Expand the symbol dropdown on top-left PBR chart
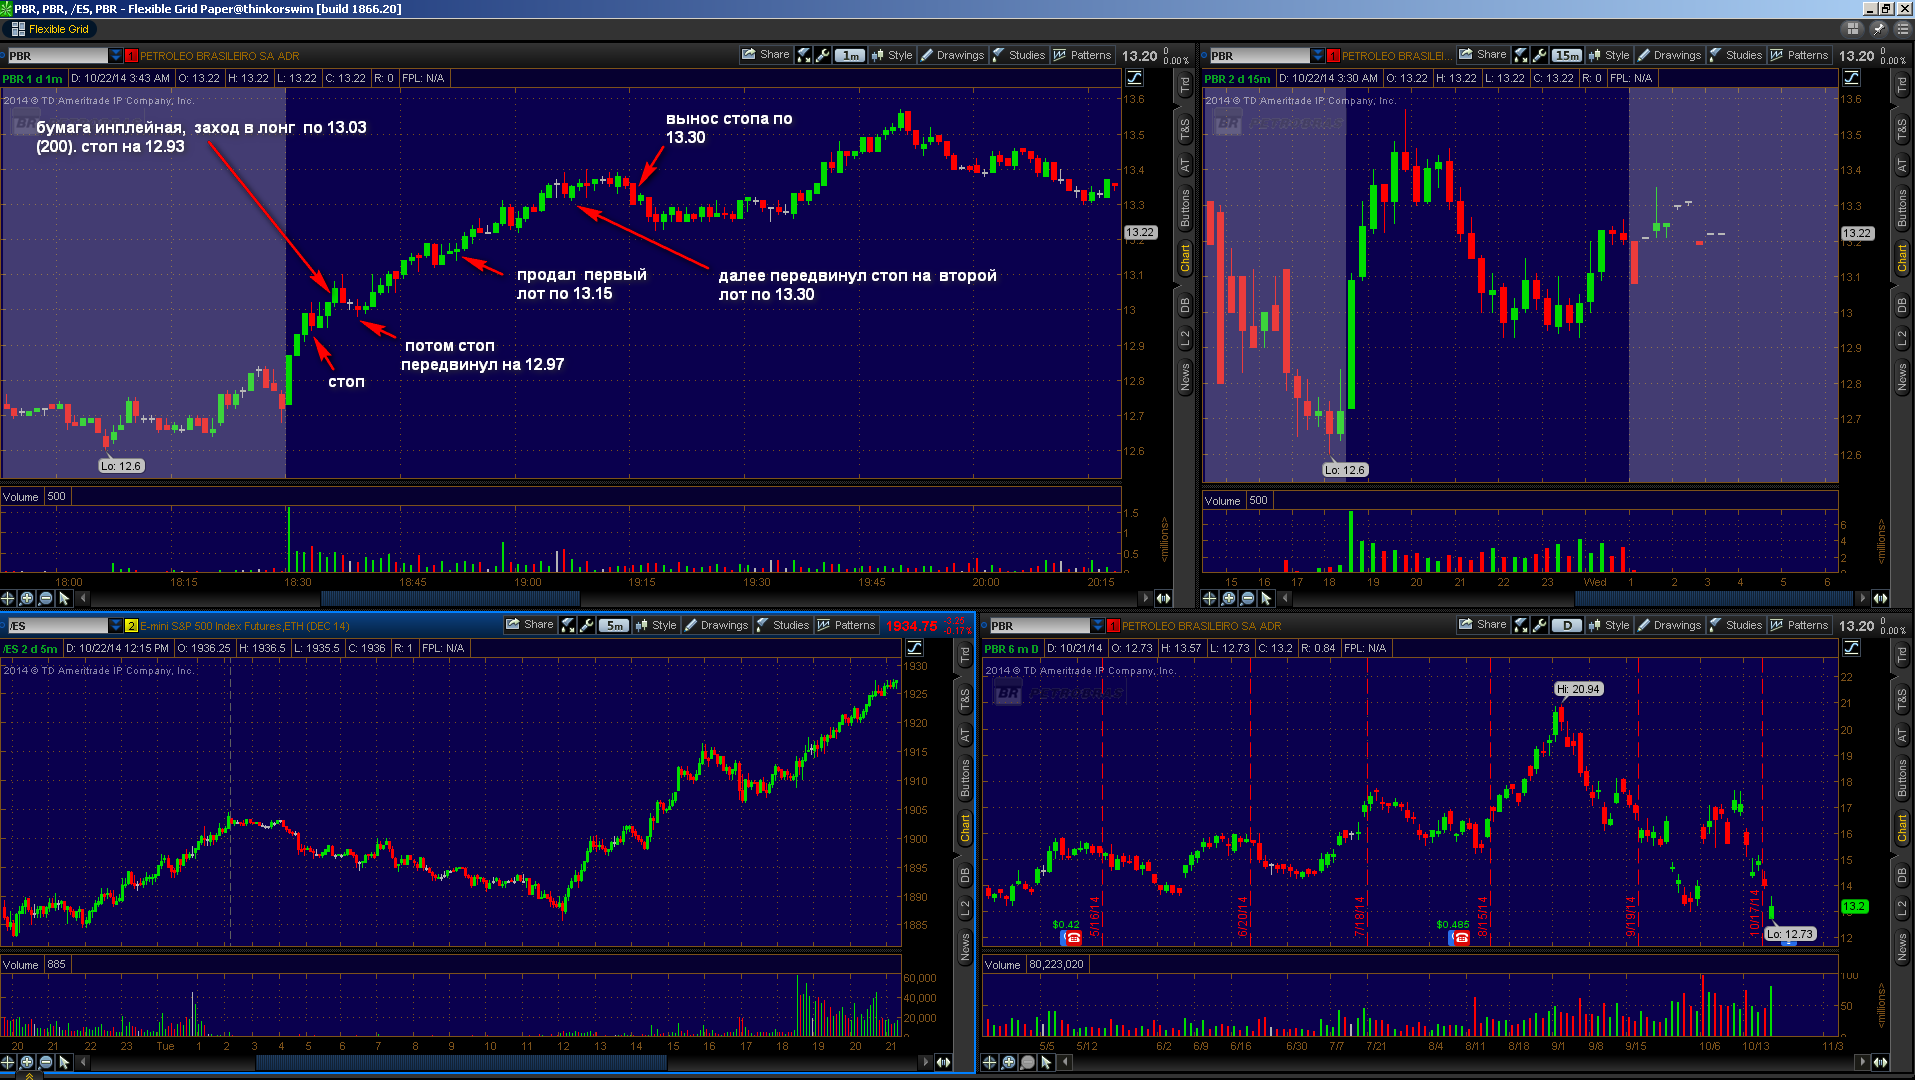This screenshot has height=1080, width=1915. 116,56
